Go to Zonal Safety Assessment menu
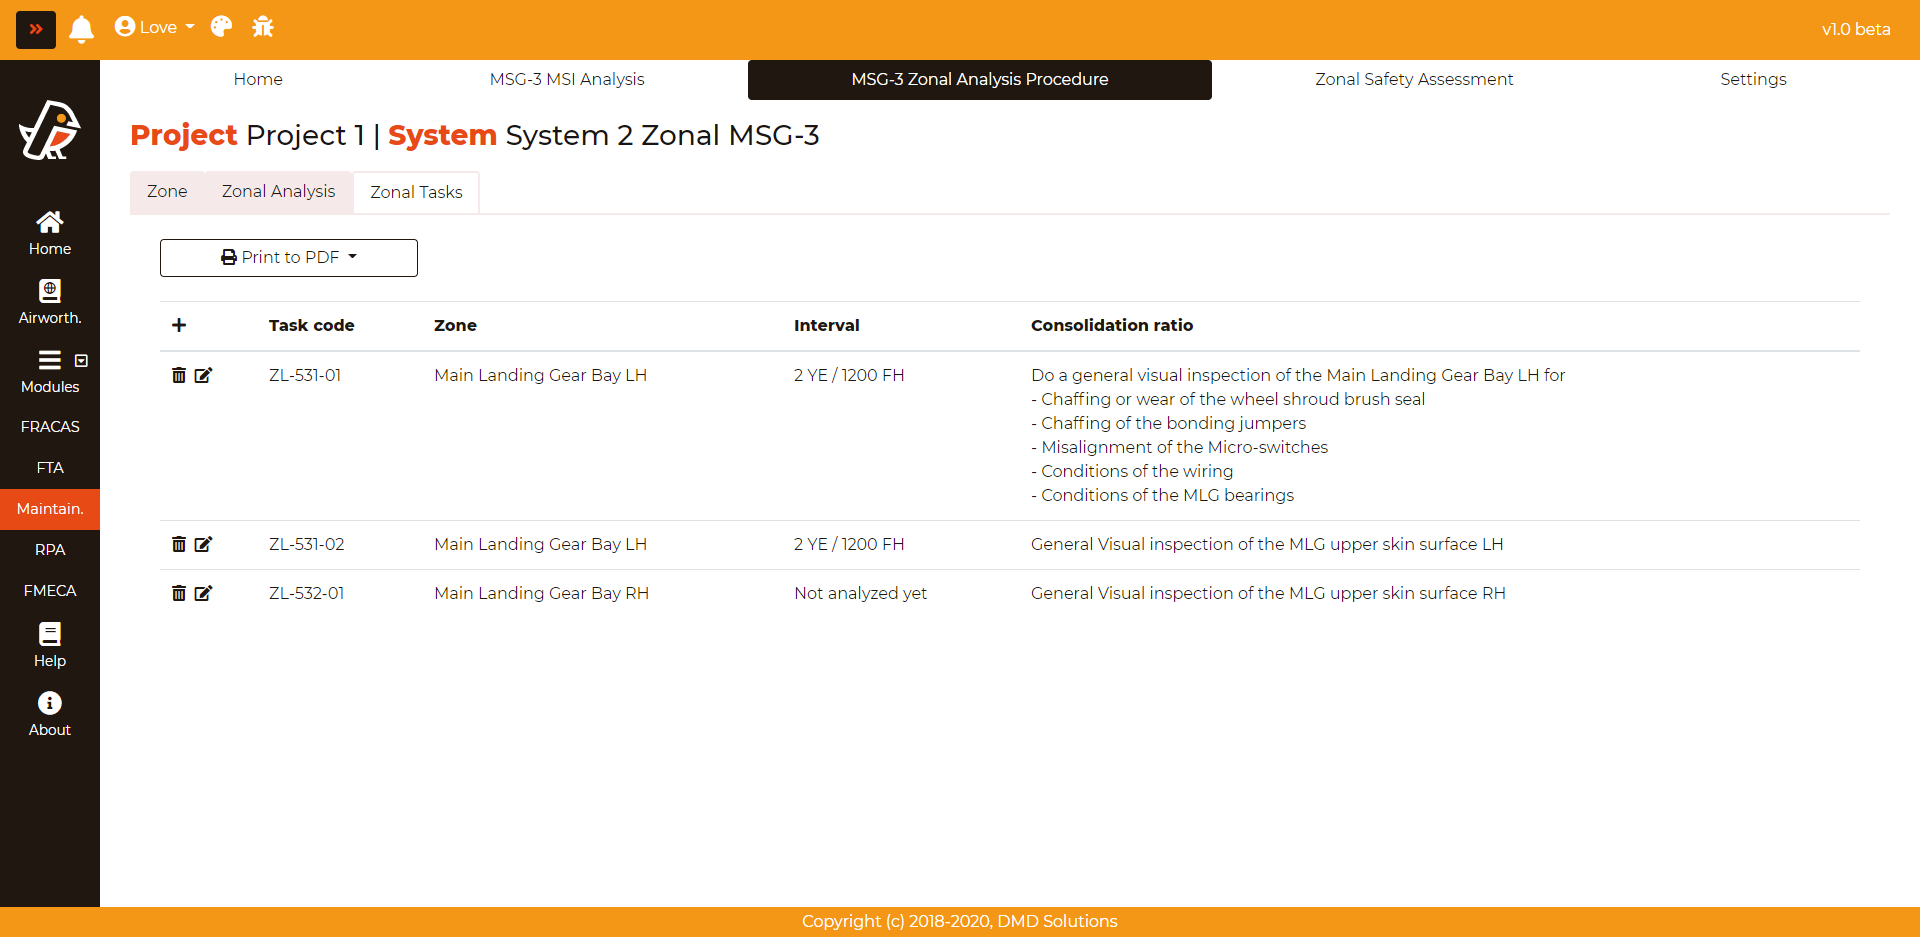 click(x=1413, y=79)
